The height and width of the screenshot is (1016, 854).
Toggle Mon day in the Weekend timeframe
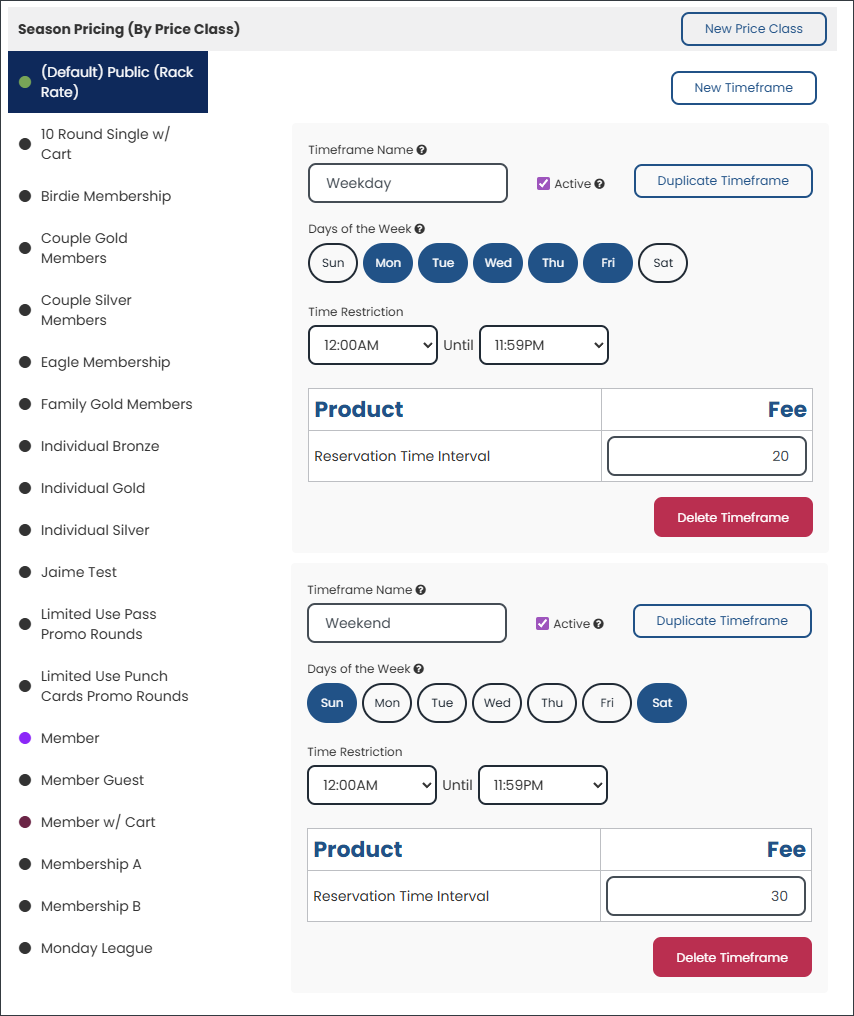[387, 703]
